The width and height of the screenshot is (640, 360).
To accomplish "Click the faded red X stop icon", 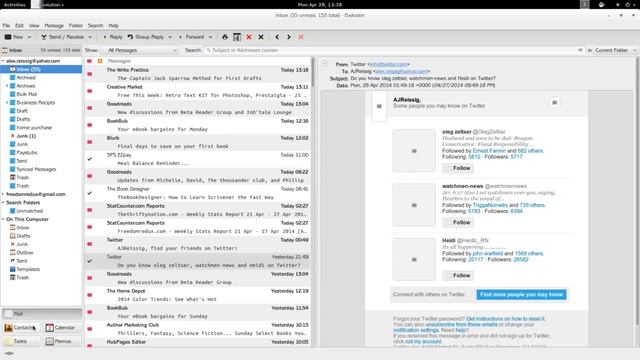I will tap(301, 37).
